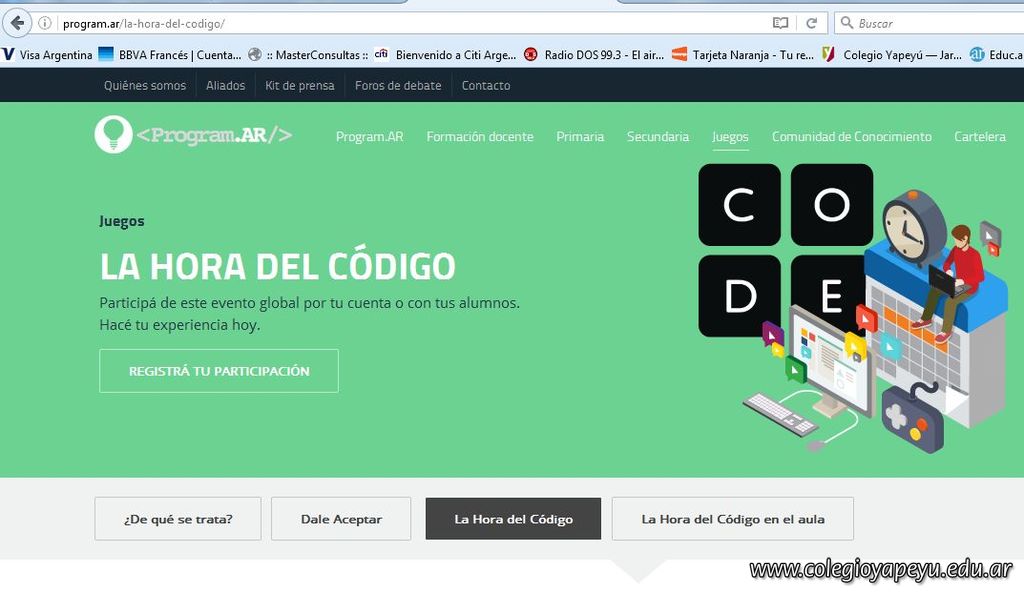Click the program.ar URL address field

click(x=400, y=23)
